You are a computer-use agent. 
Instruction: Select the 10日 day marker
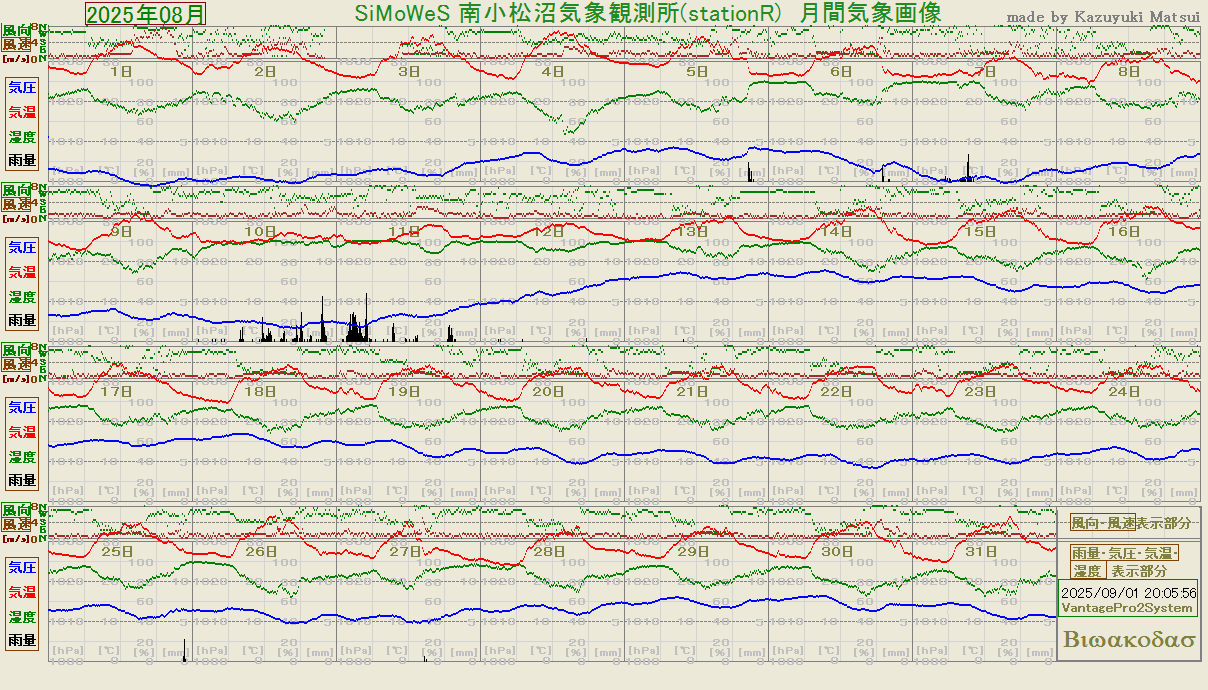pos(261,231)
